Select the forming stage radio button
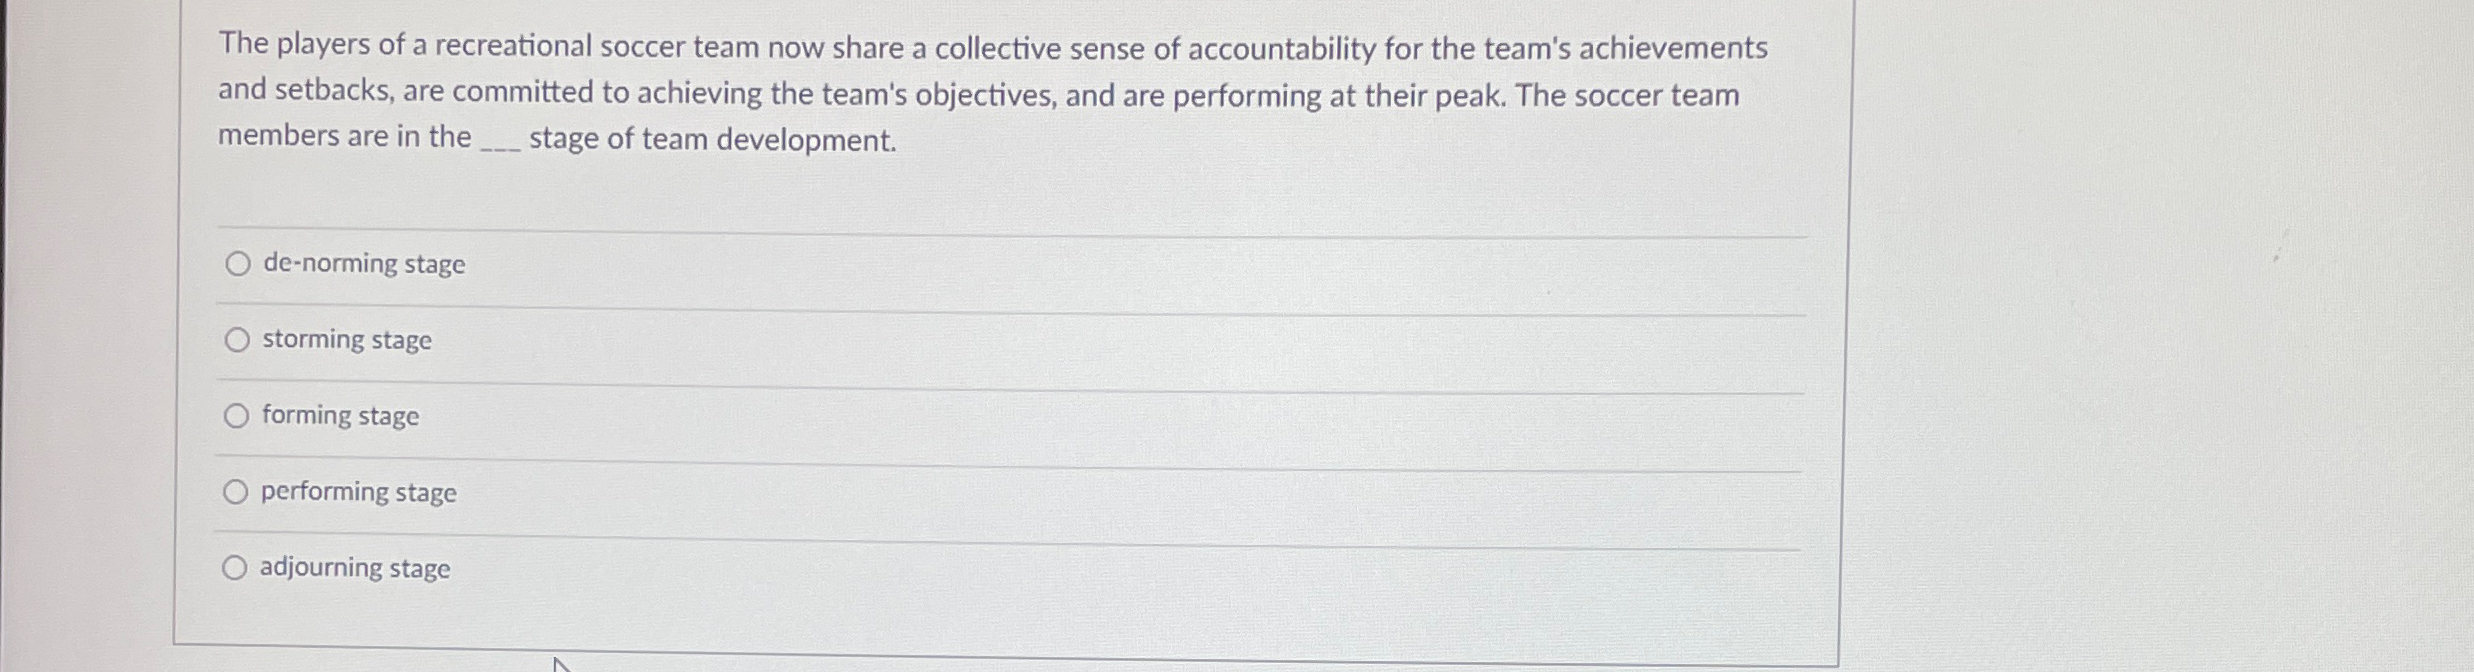Image resolution: width=2474 pixels, height=672 pixels. pos(237,416)
